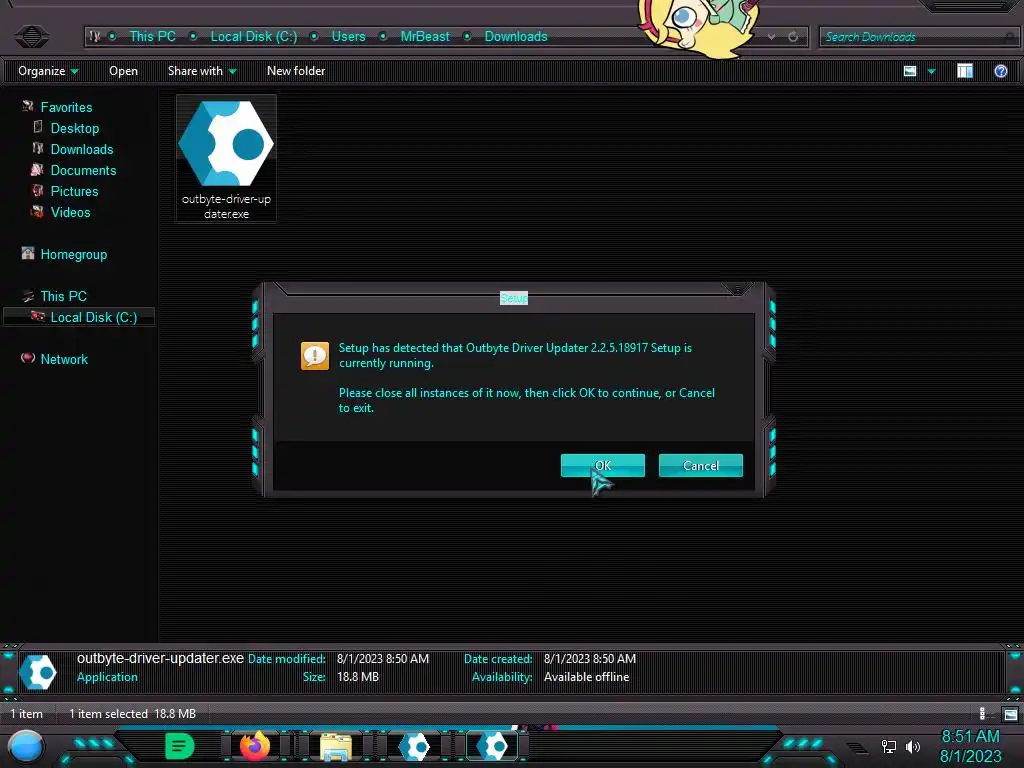
Task: Select This PC in the navigation pane
Action: point(63,296)
